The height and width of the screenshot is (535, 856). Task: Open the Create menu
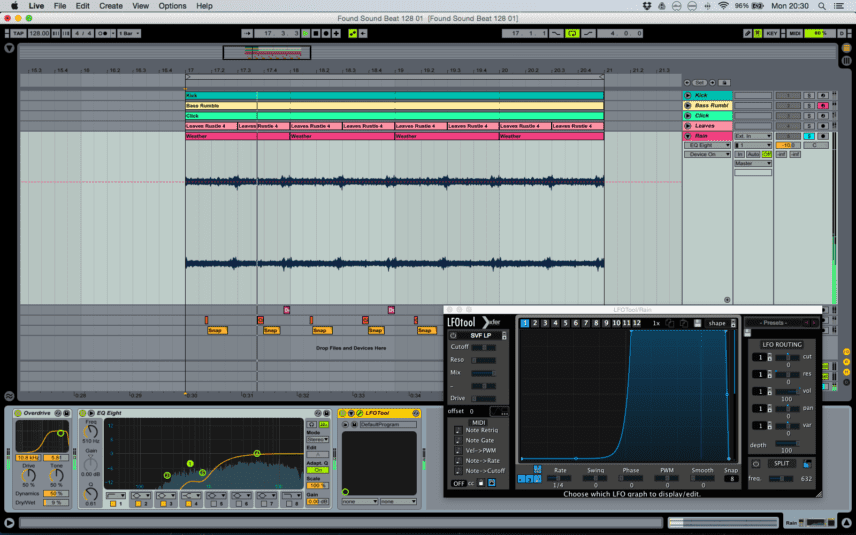(111, 6)
